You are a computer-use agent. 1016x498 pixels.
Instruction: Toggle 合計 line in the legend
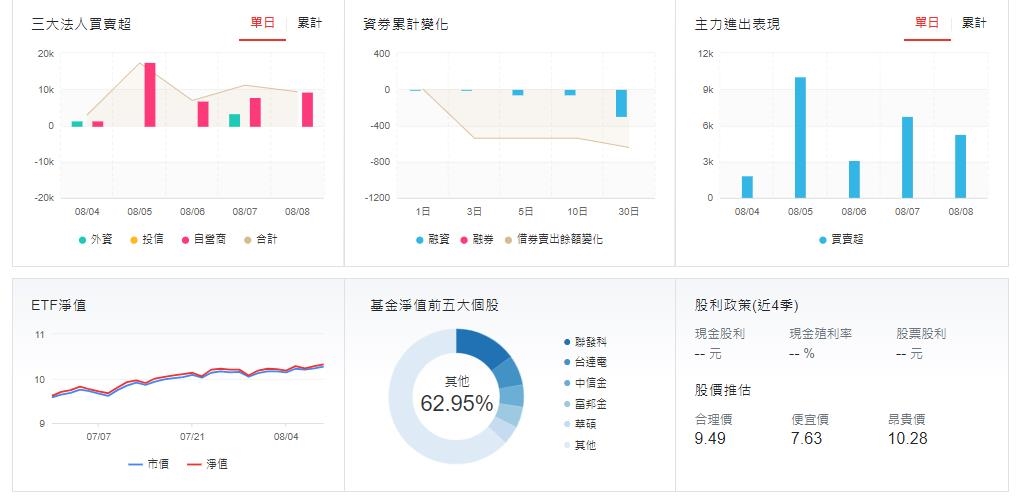261,240
